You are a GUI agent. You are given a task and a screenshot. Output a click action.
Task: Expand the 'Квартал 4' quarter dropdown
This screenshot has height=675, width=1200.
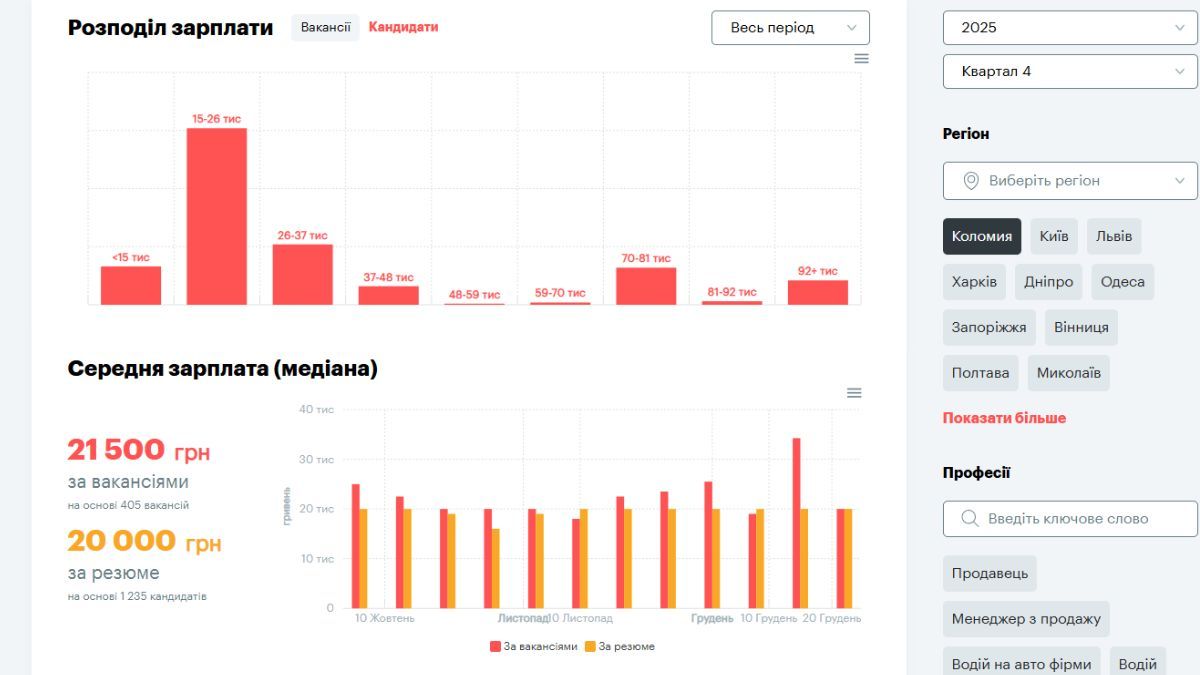1069,72
